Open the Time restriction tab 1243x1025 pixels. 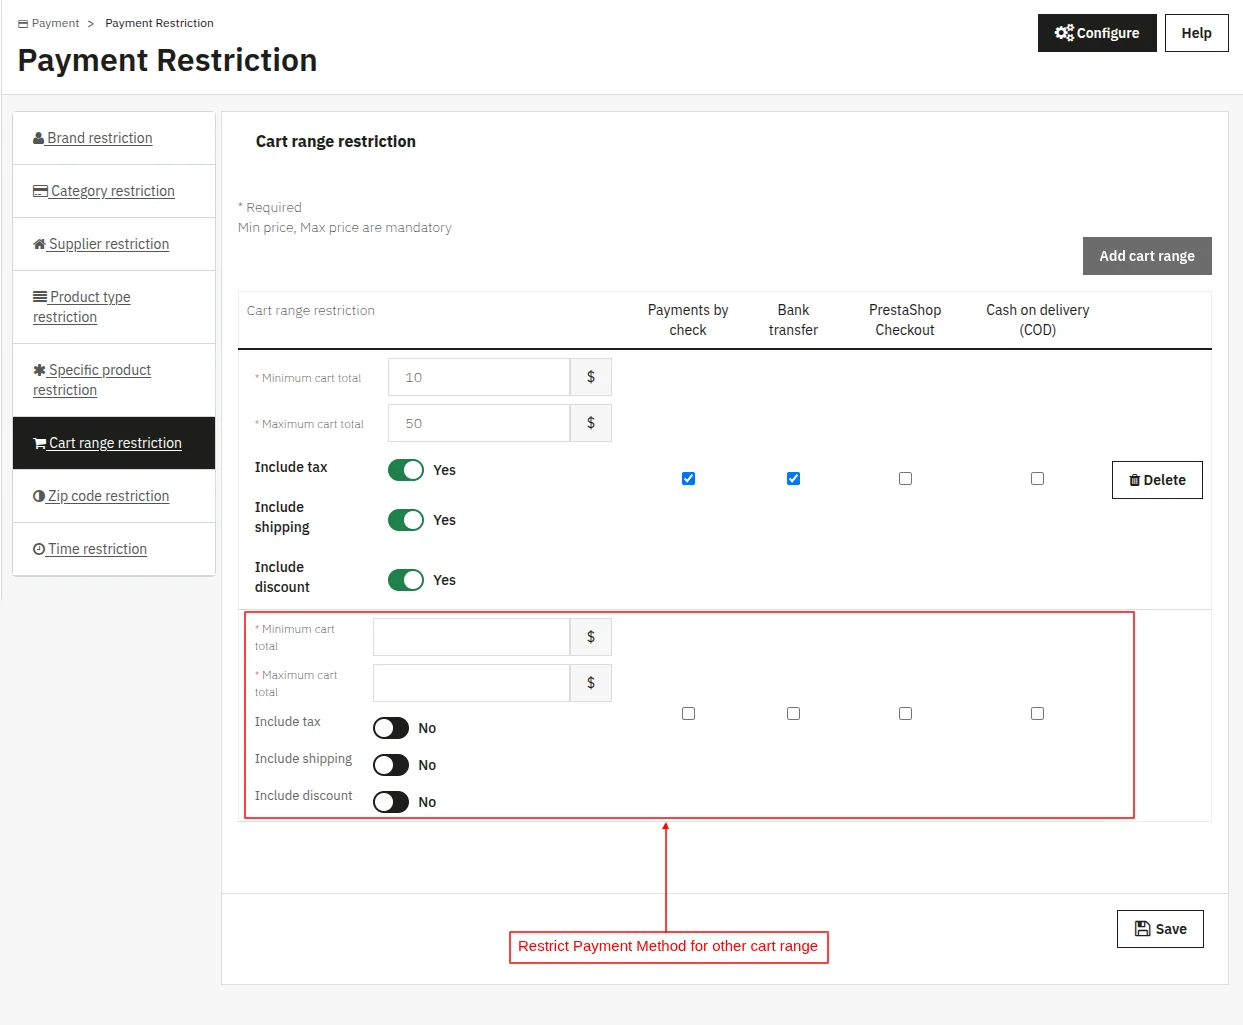point(114,549)
